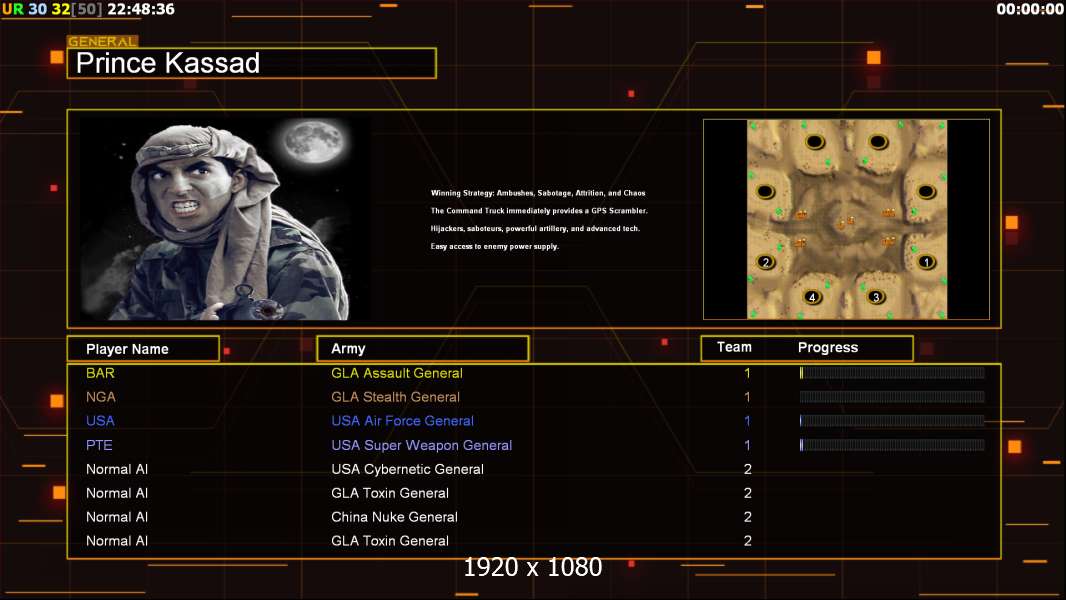1066x600 pixels.
Task: Click the Team column header
Action: click(734, 347)
